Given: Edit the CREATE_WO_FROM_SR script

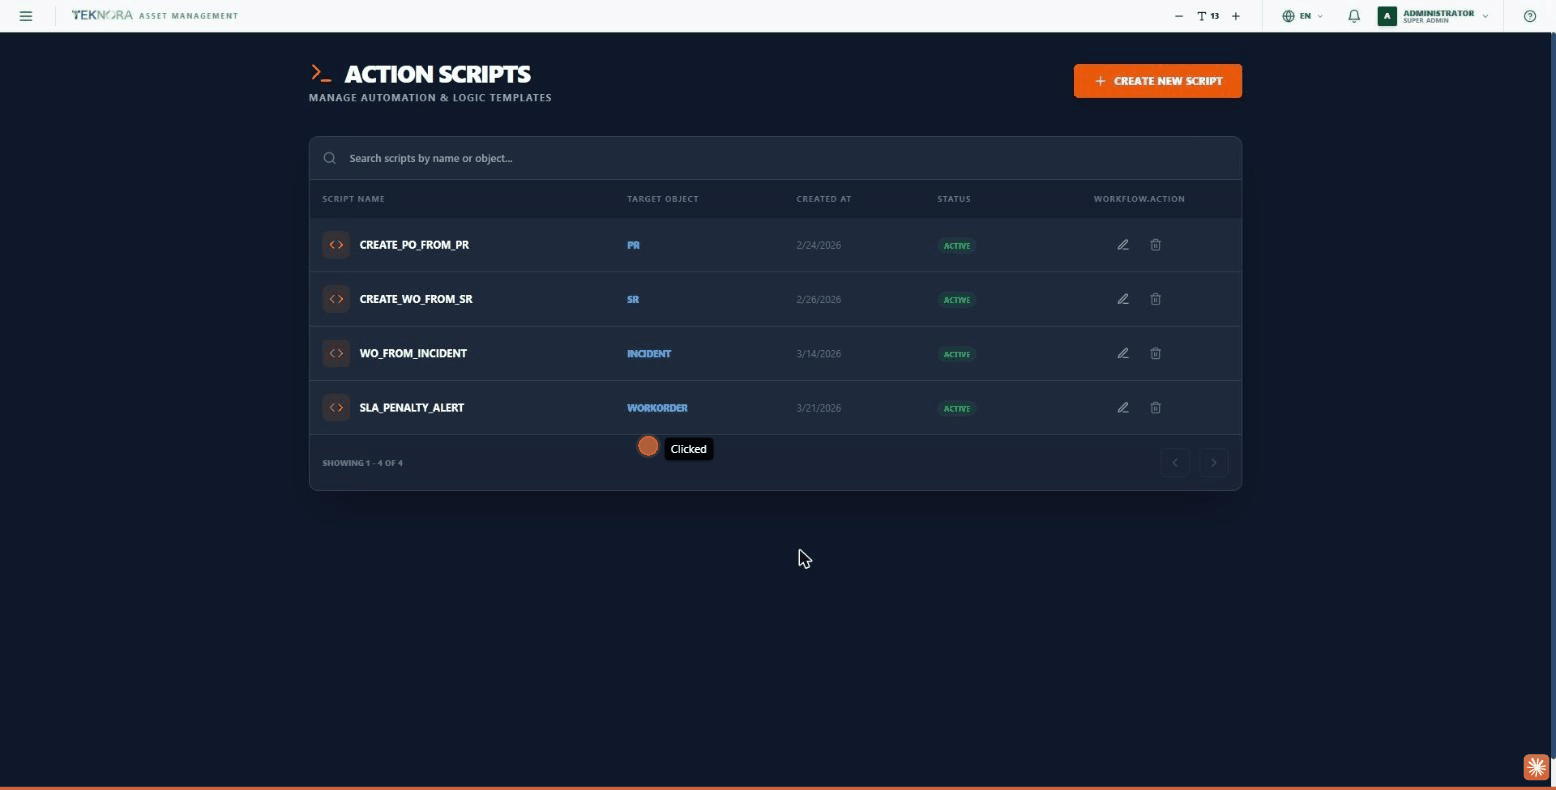Looking at the screenshot, I should (x=1123, y=299).
